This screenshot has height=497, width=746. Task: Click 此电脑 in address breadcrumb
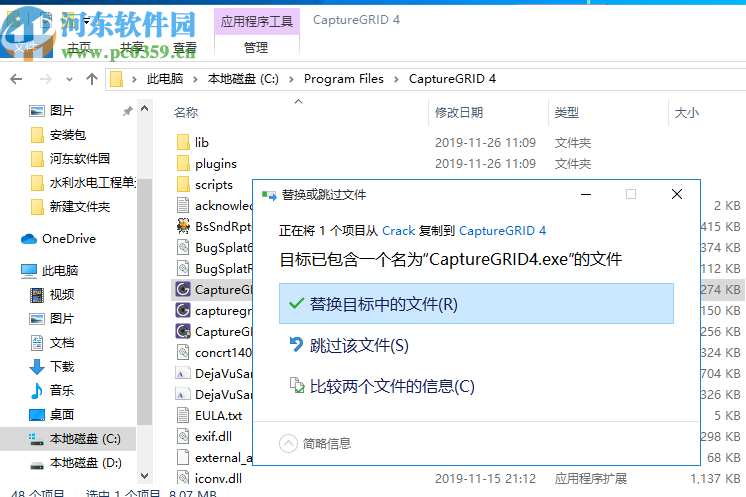click(165, 79)
